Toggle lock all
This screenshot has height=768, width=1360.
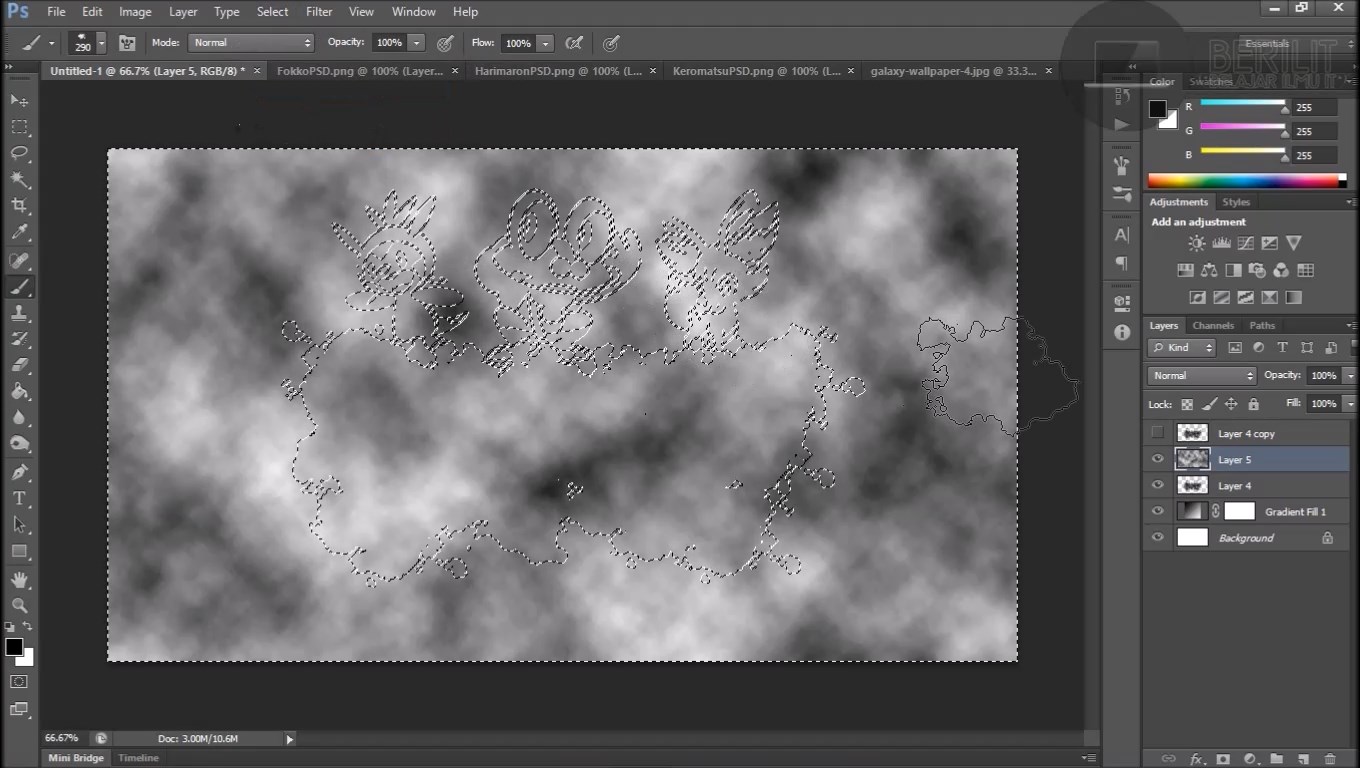point(1253,404)
